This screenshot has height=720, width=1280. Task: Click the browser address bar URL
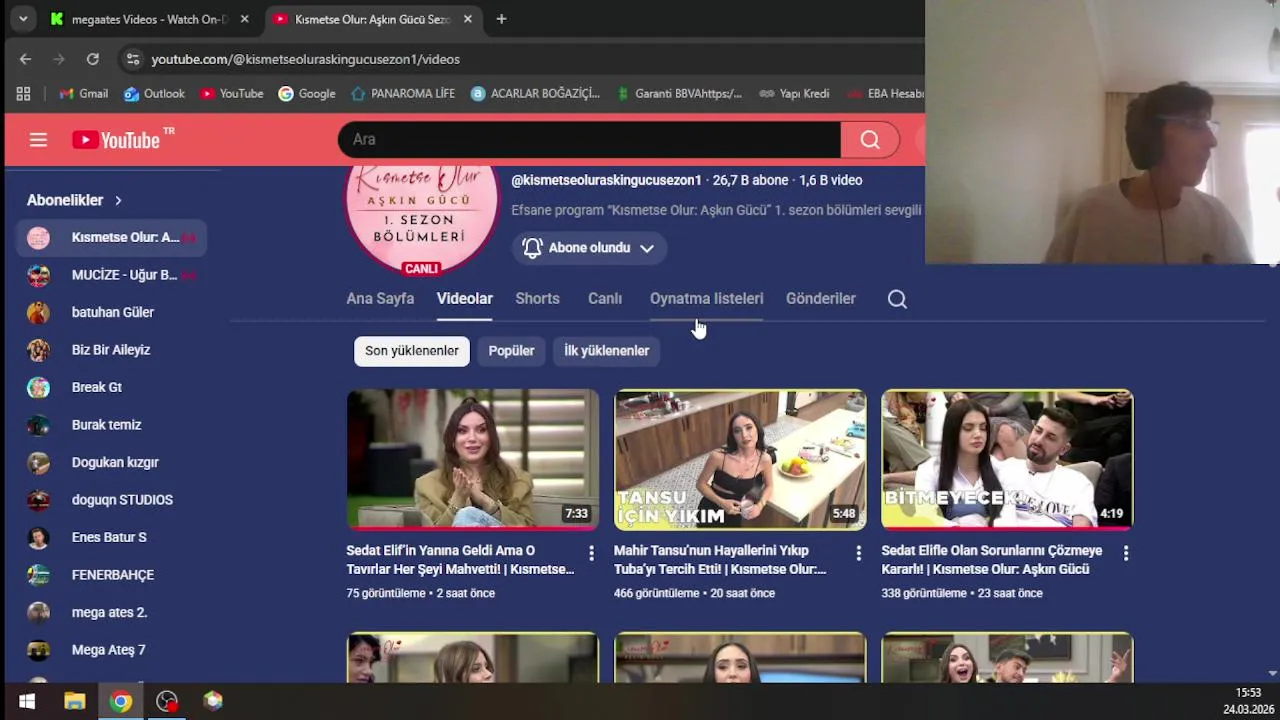[x=305, y=59]
